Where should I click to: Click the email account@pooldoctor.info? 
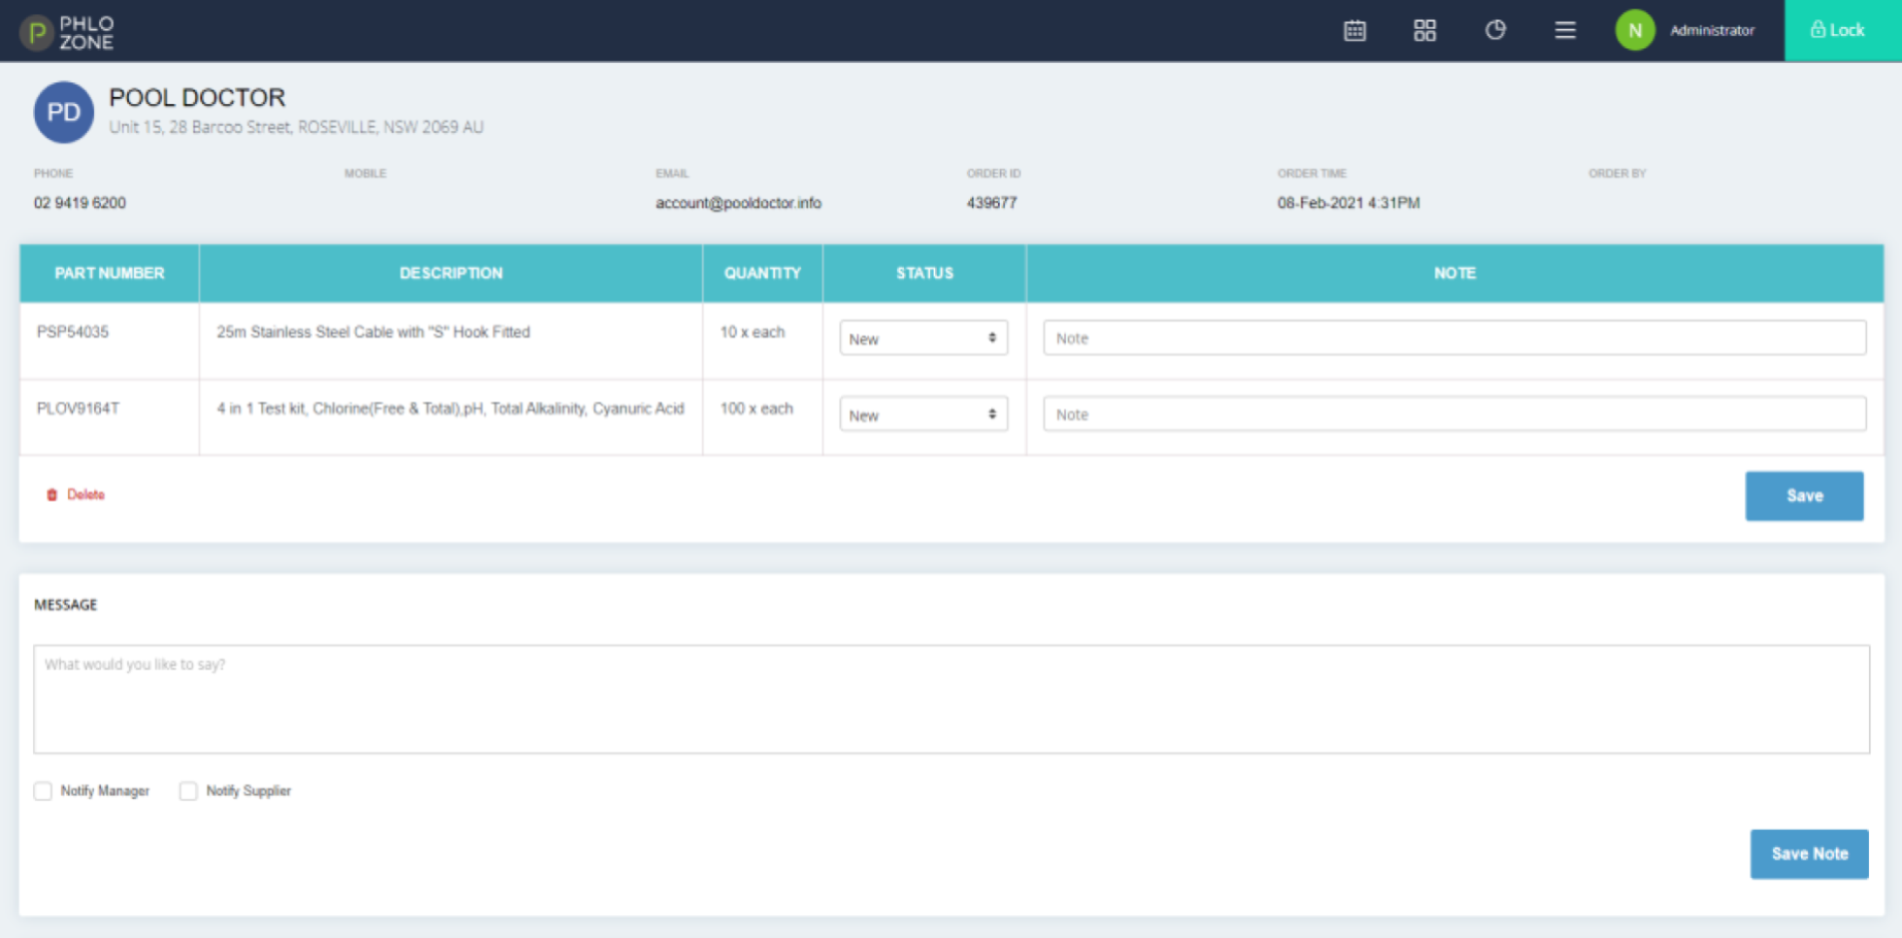click(x=738, y=203)
